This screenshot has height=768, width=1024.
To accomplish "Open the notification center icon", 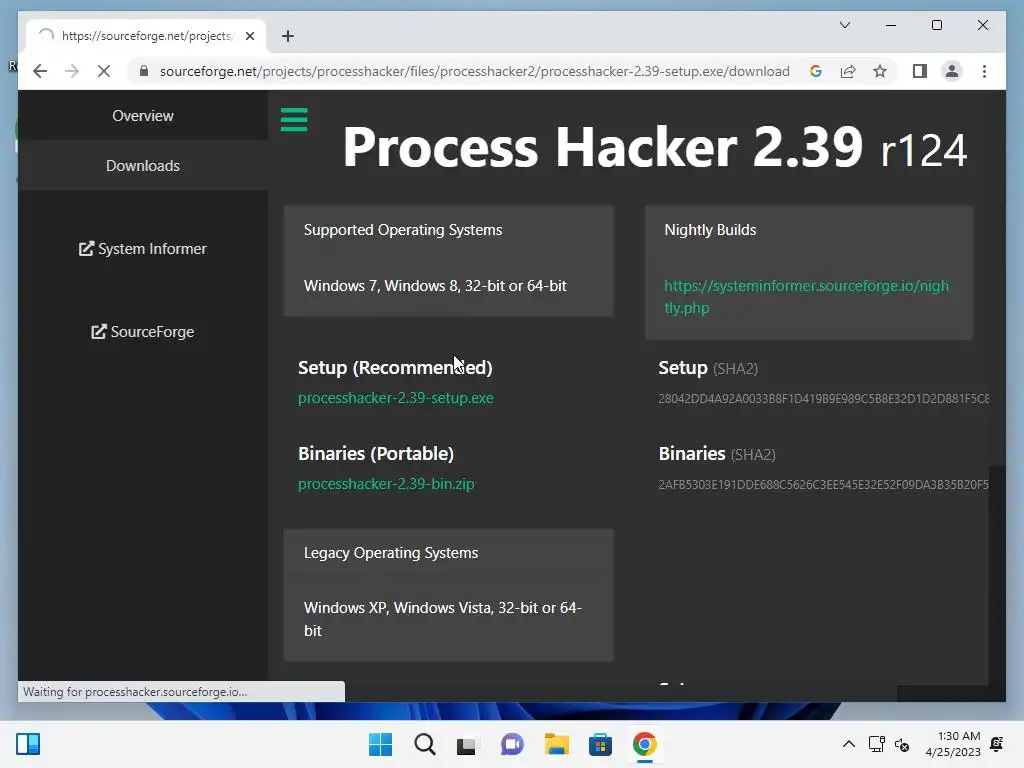I will tap(997, 744).
